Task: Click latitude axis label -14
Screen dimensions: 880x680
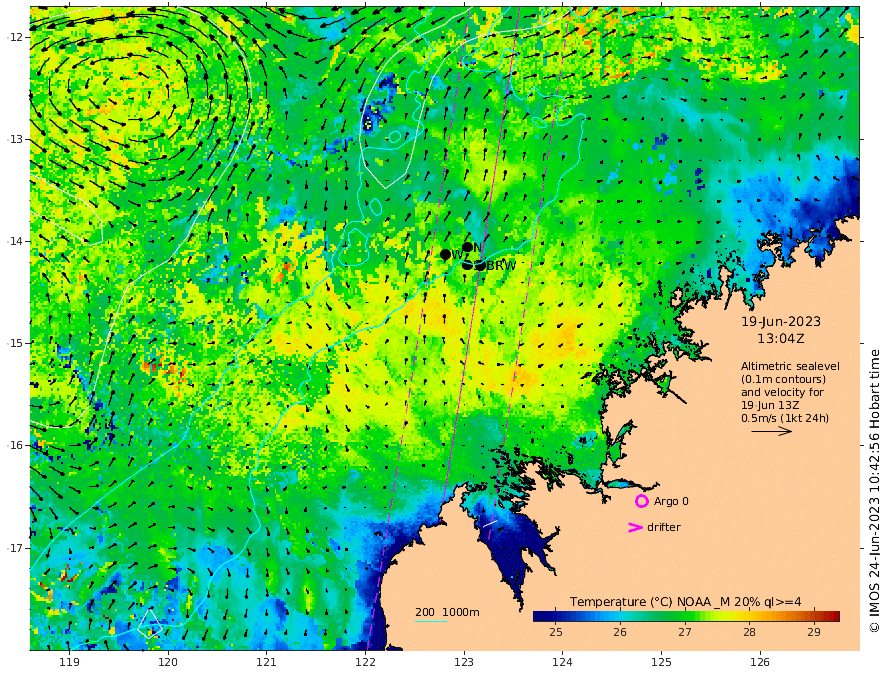Action: [x=15, y=241]
